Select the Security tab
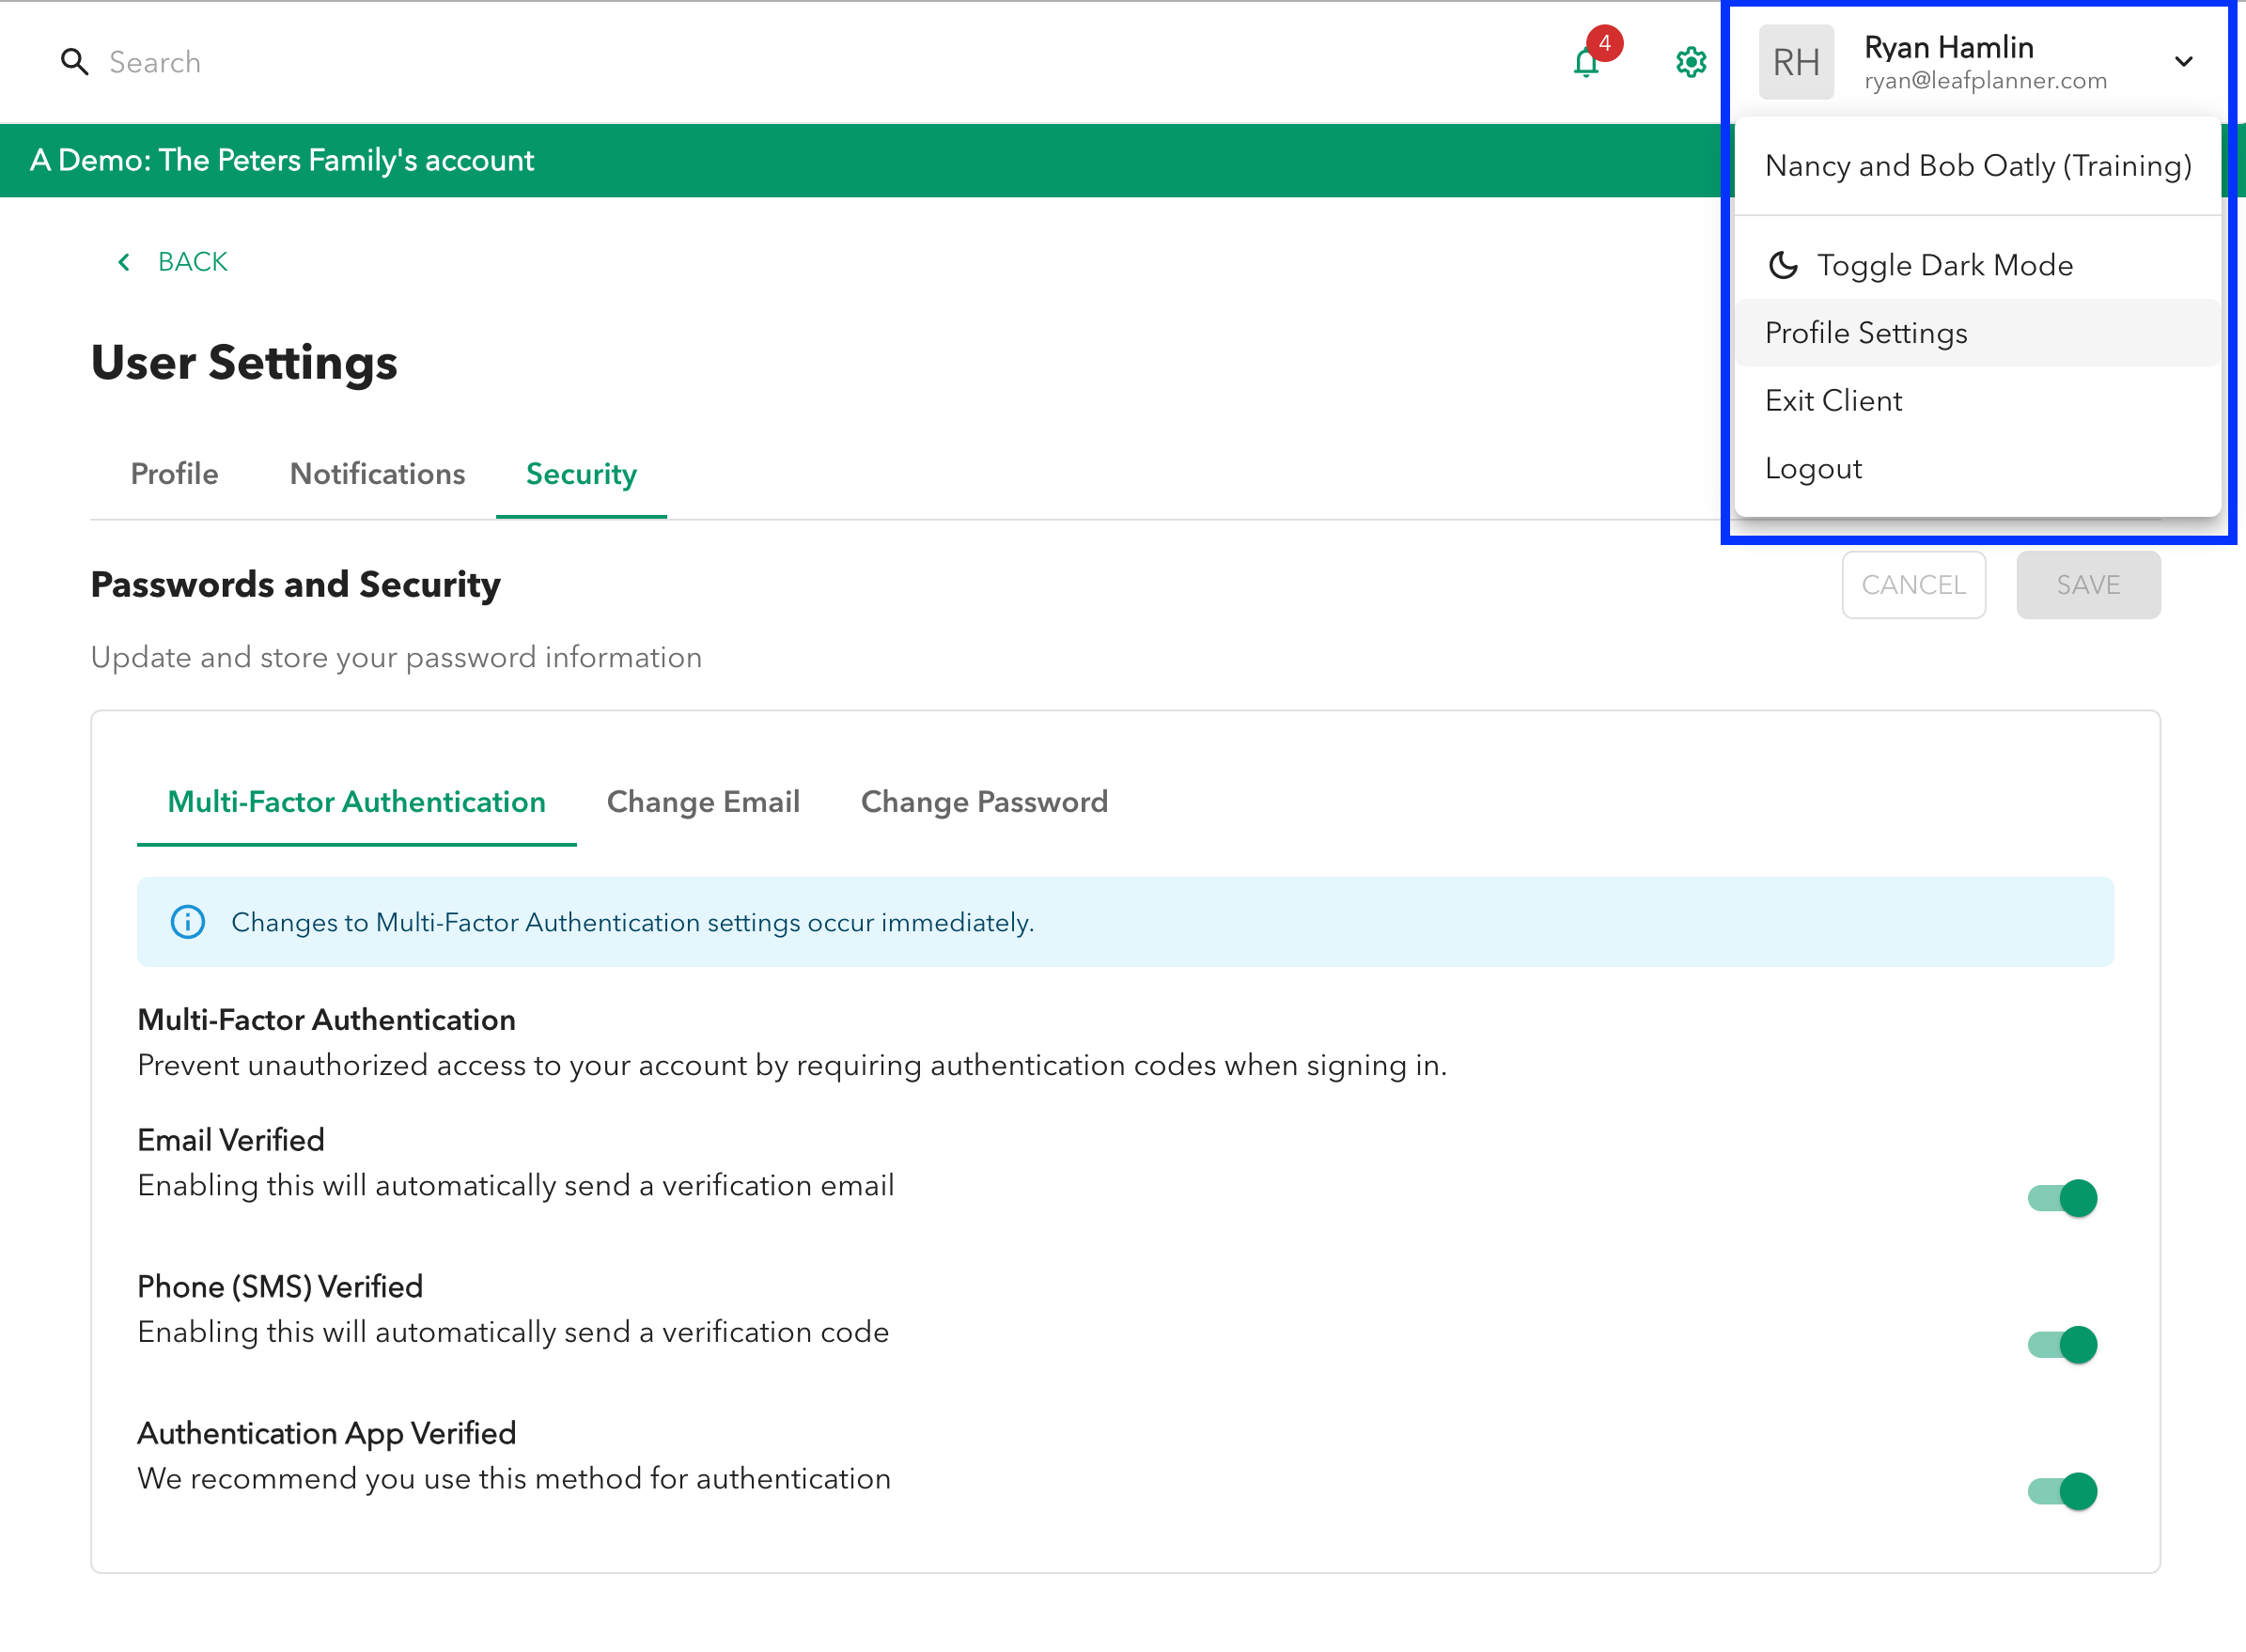The height and width of the screenshot is (1652, 2246). click(x=581, y=474)
